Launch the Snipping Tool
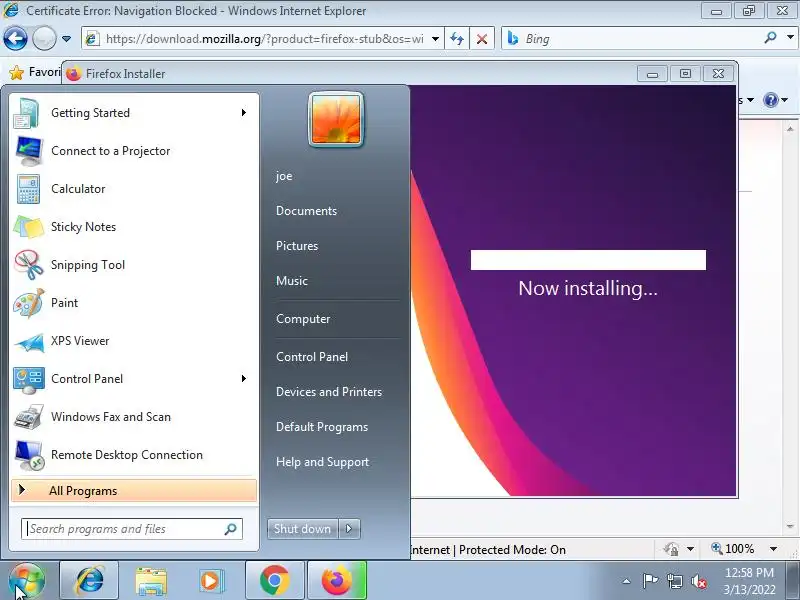800x600 pixels. (x=134, y=265)
